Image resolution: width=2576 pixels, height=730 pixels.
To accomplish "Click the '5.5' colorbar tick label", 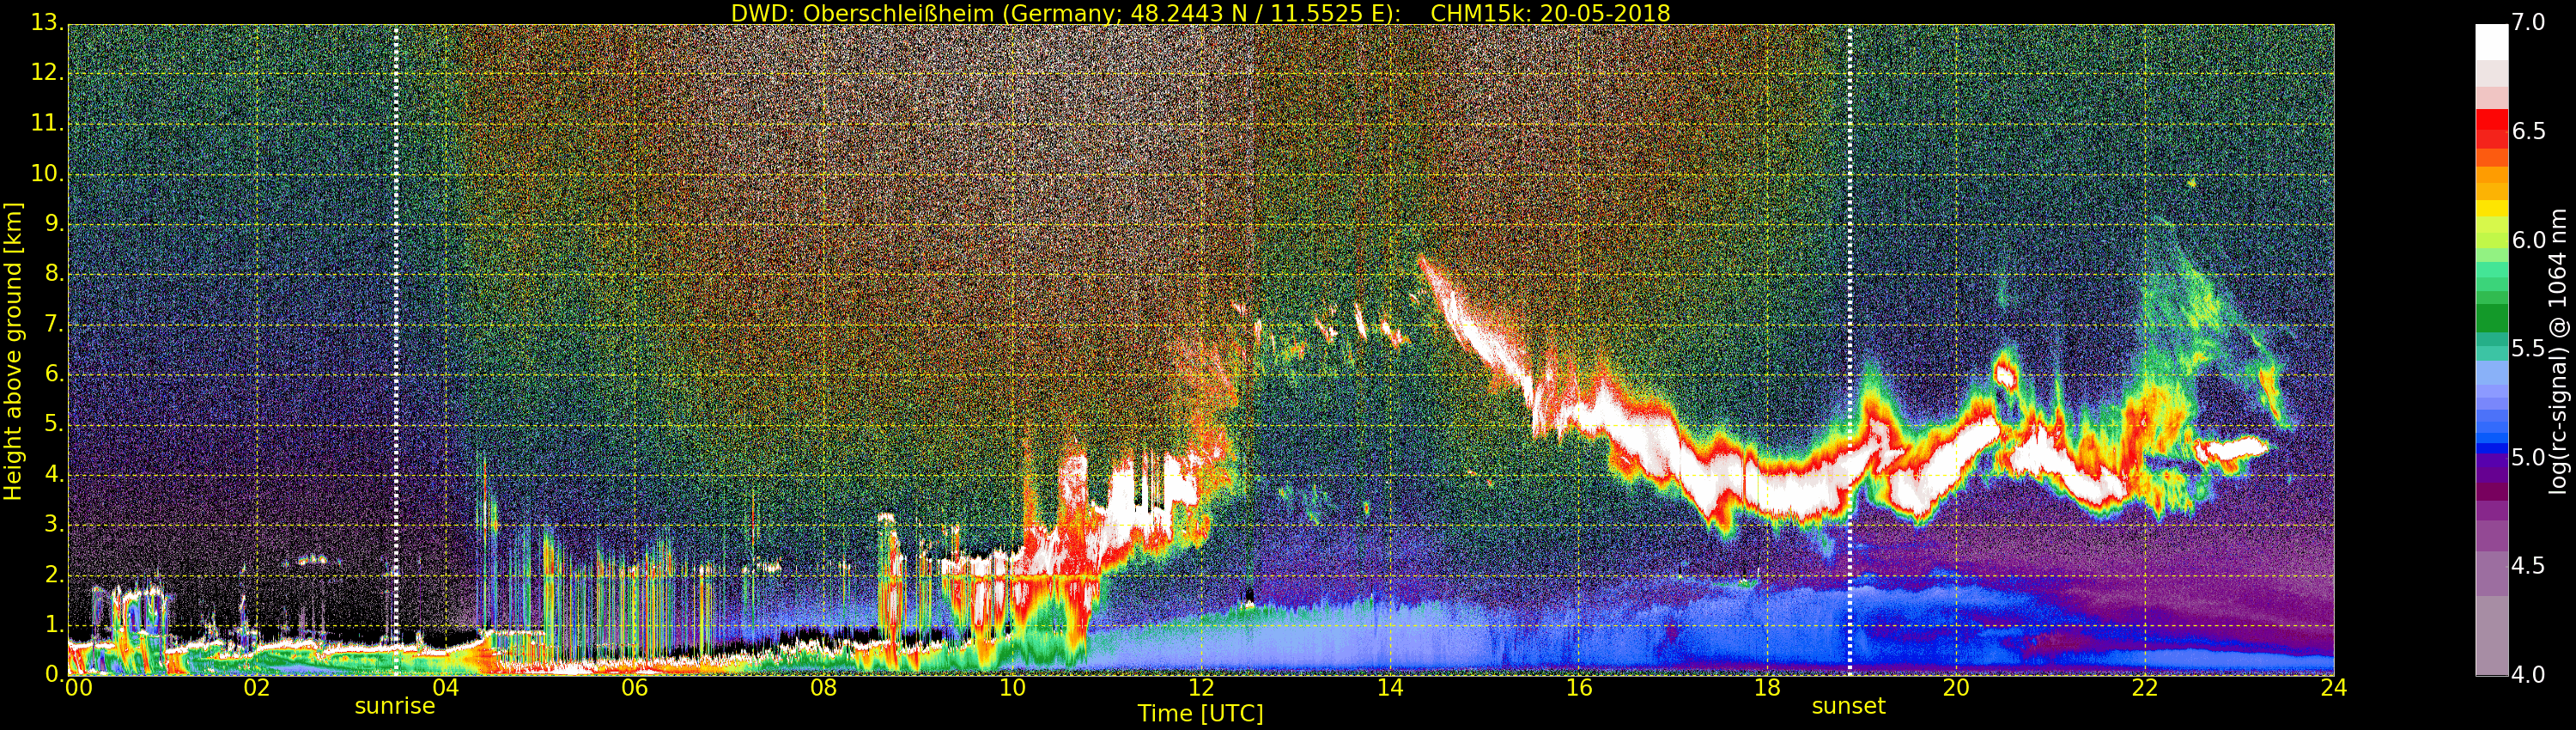I will (2529, 349).
